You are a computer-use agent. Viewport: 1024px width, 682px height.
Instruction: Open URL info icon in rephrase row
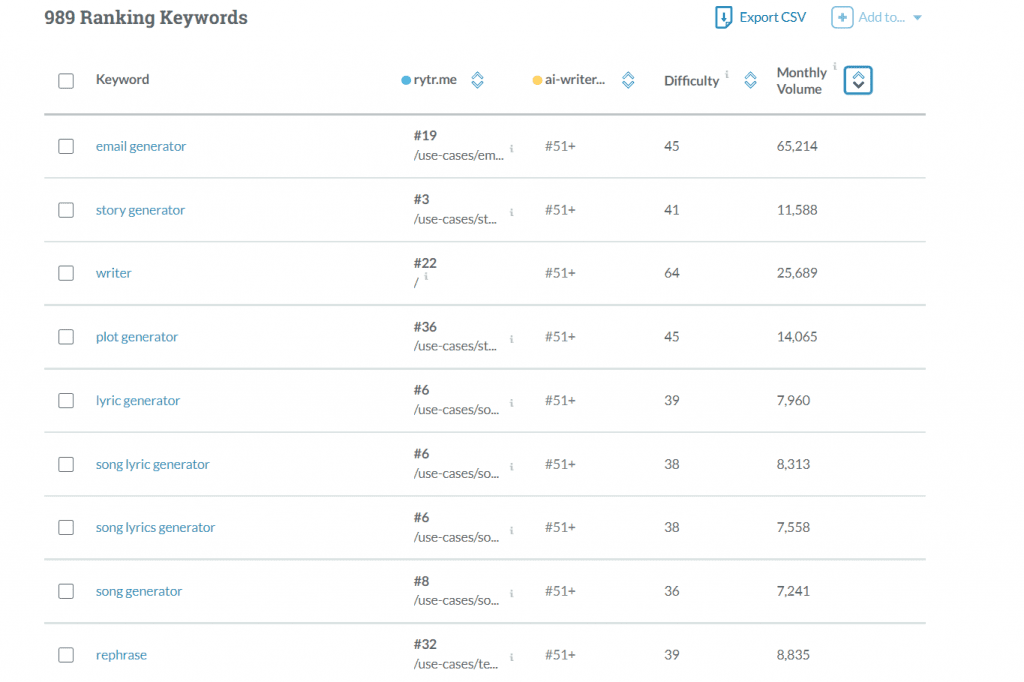pos(511,657)
